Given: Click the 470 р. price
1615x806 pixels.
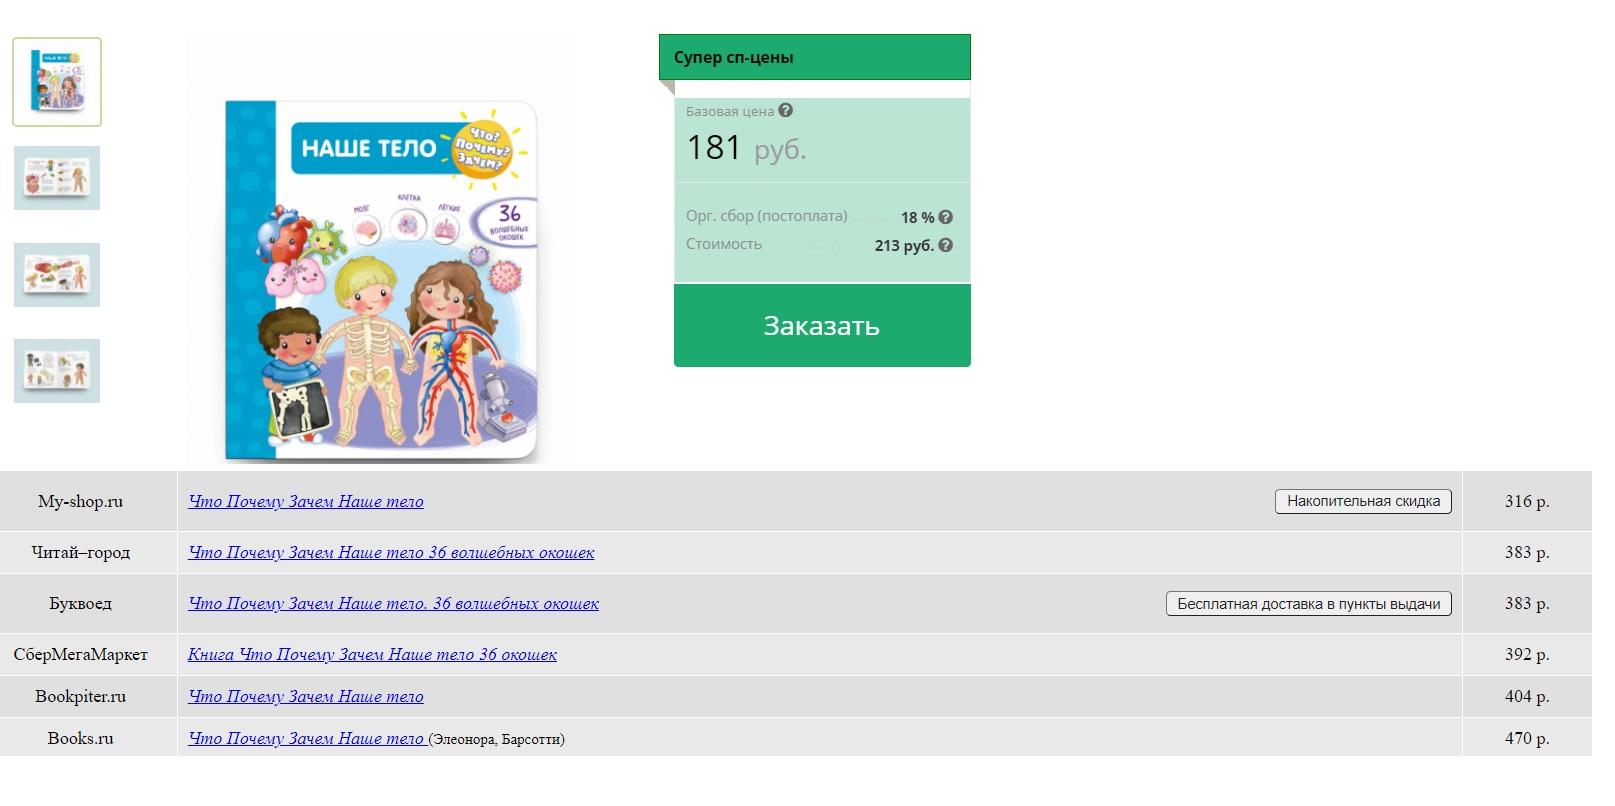Looking at the screenshot, I should (1527, 739).
